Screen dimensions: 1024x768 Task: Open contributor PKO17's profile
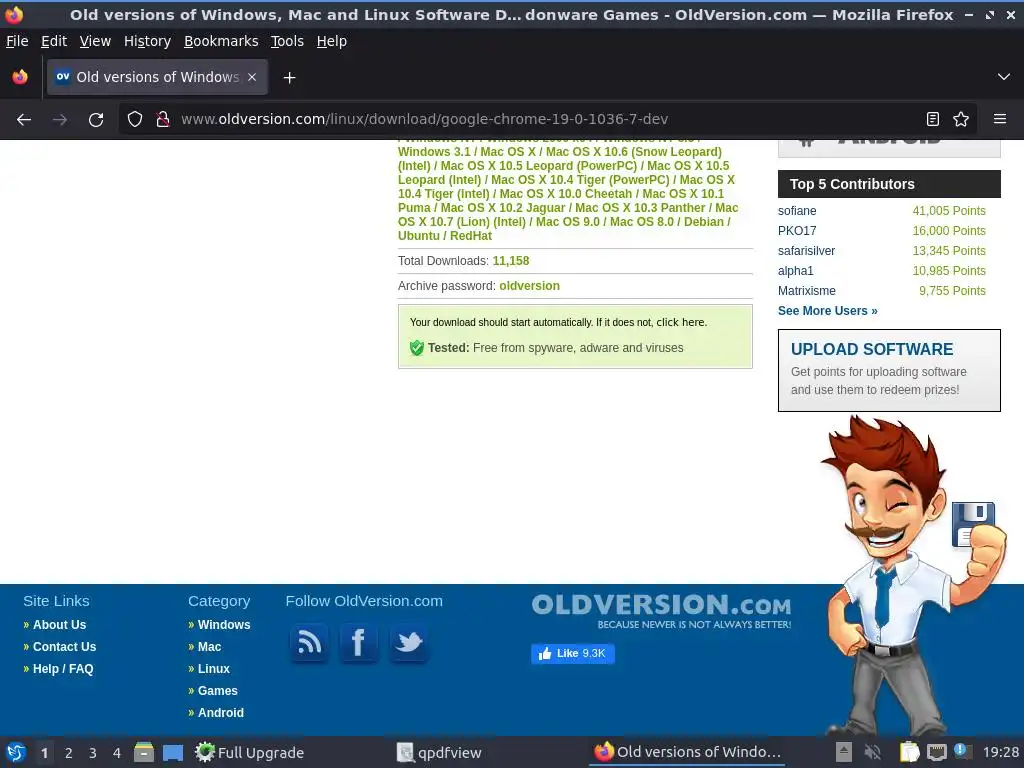tap(797, 231)
